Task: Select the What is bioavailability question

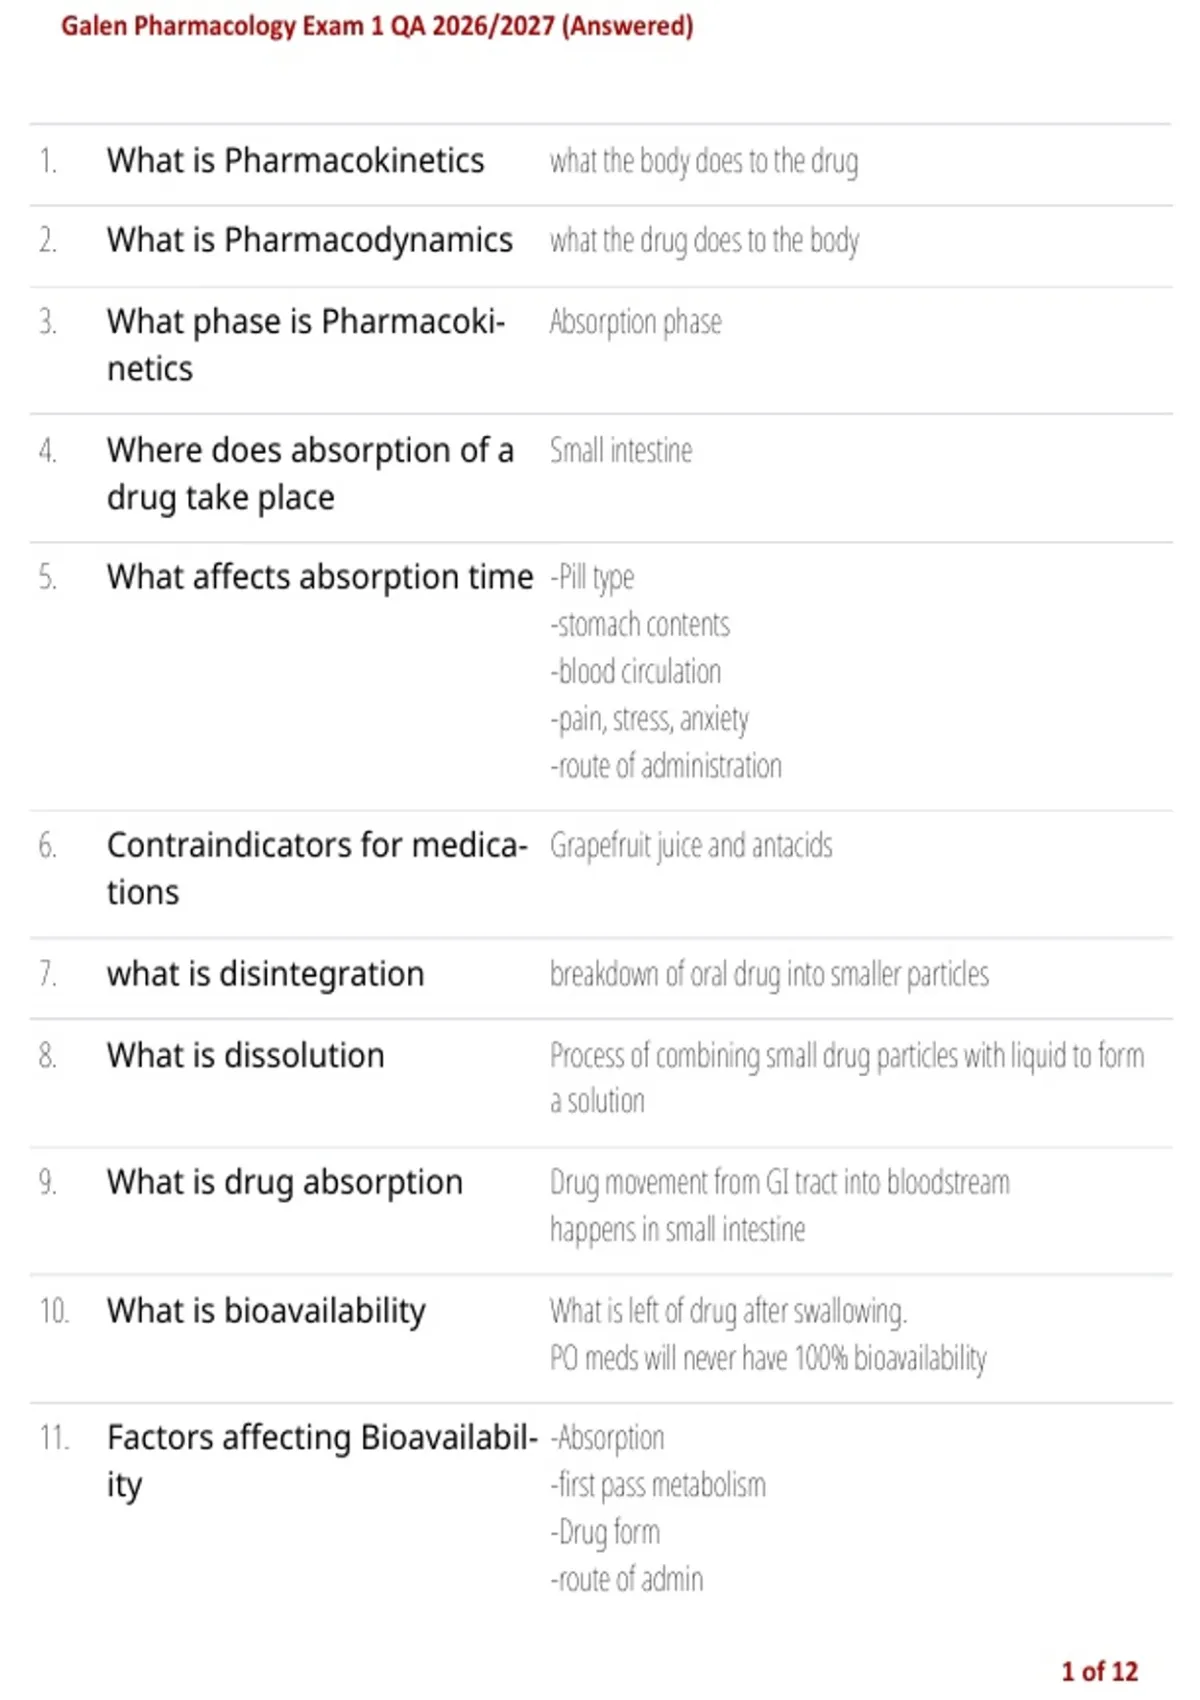Action: (x=266, y=1310)
